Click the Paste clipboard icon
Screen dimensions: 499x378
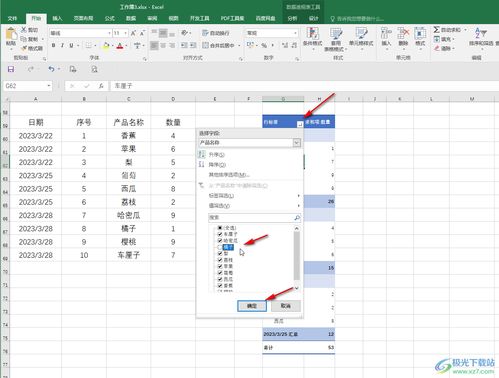point(11,34)
